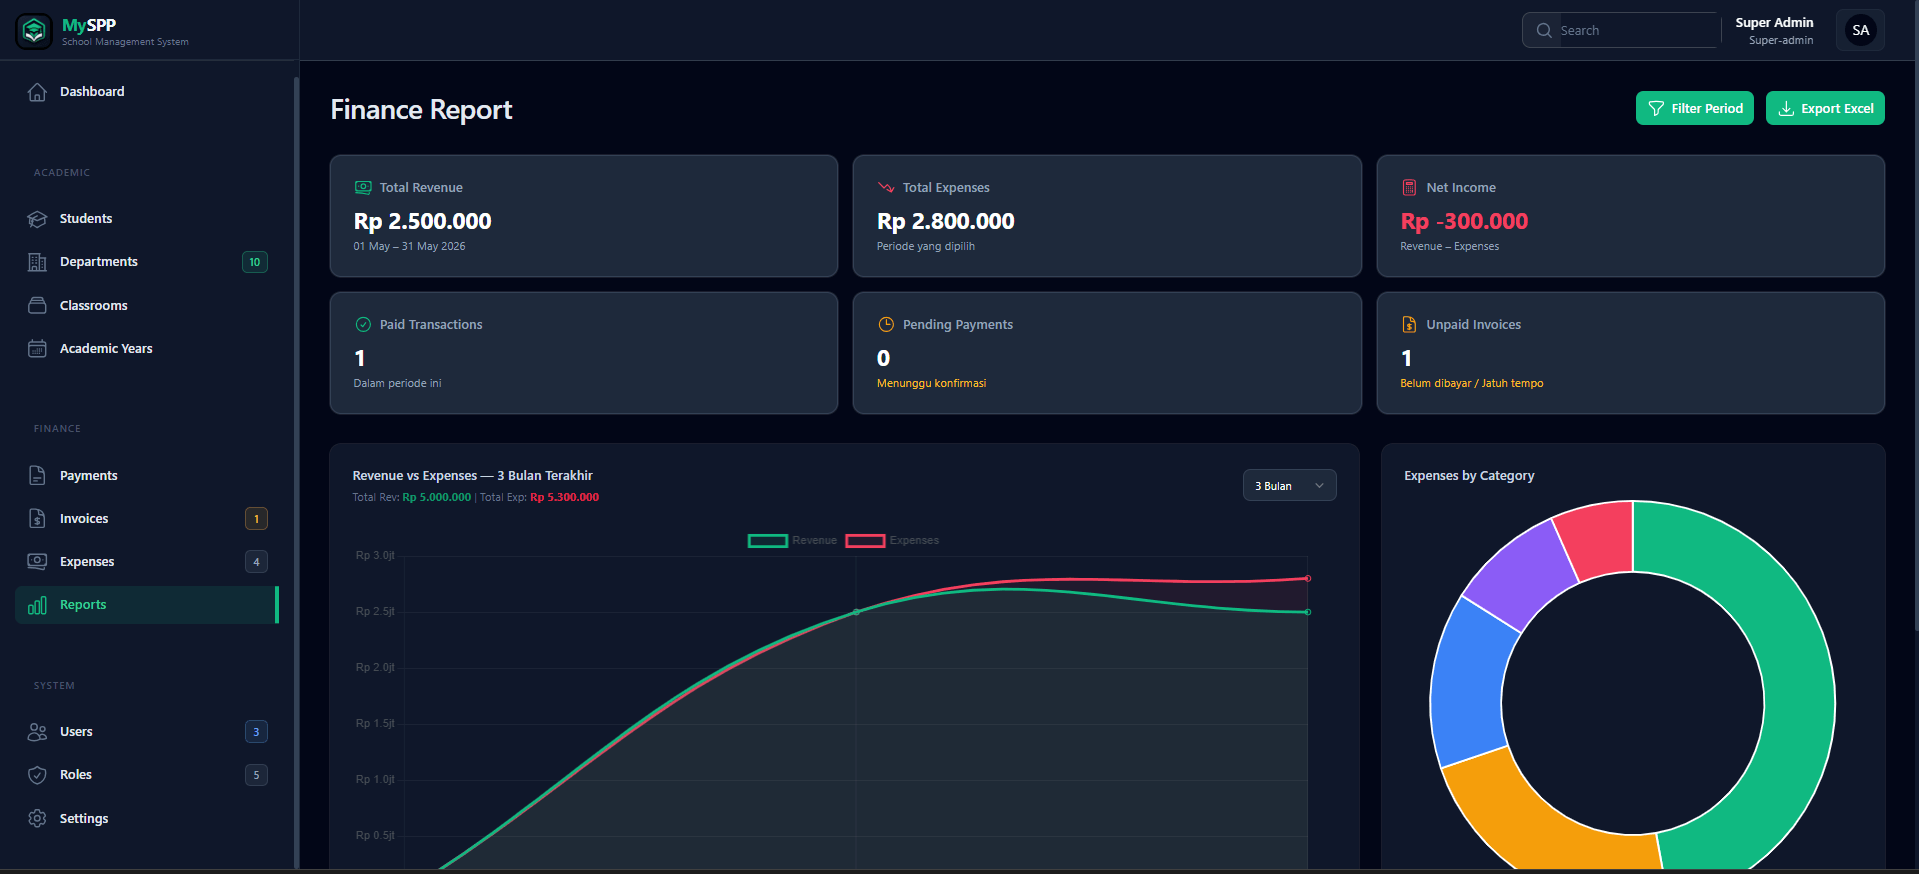The image size is (1919, 874).
Task: Click the Payments document icon
Action: pyautogui.click(x=37, y=475)
